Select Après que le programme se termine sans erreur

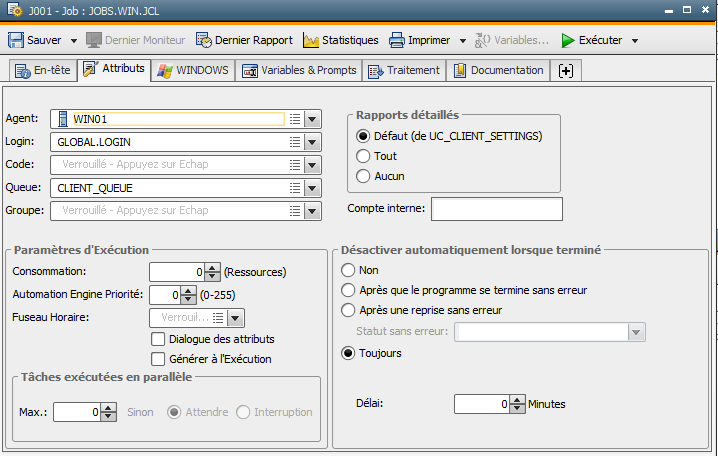pos(348,290)
